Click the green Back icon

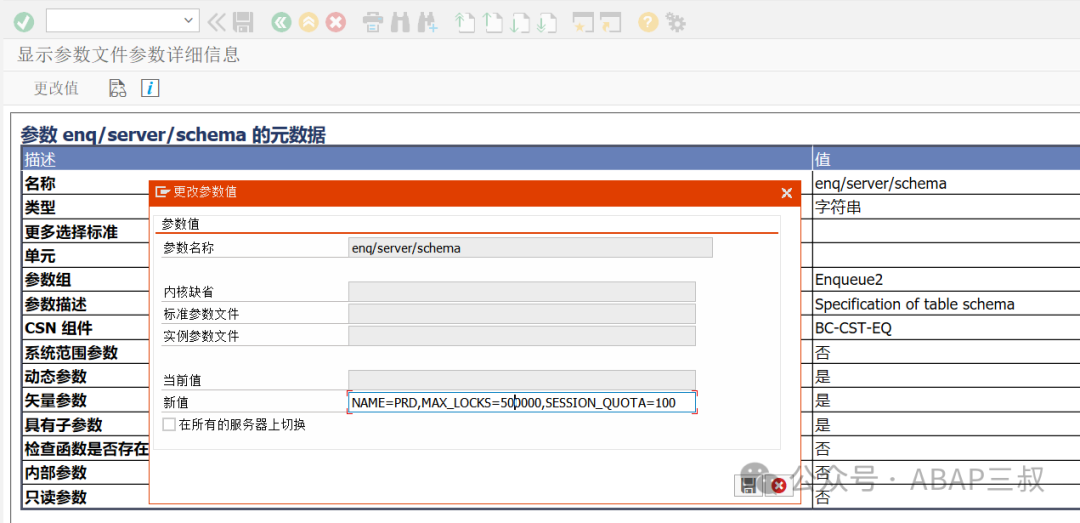[280, 22]
